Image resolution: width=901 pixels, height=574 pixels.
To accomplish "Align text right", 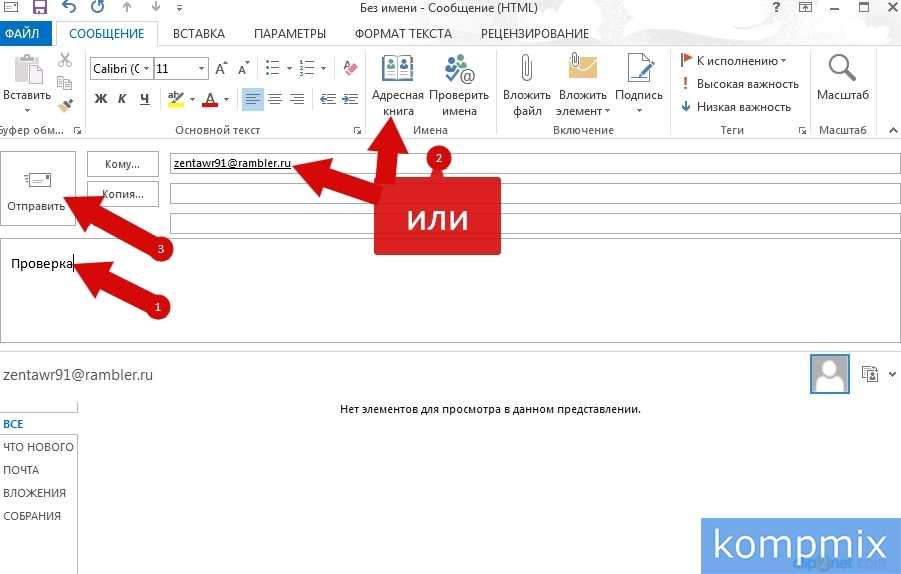I will [297, 99].
